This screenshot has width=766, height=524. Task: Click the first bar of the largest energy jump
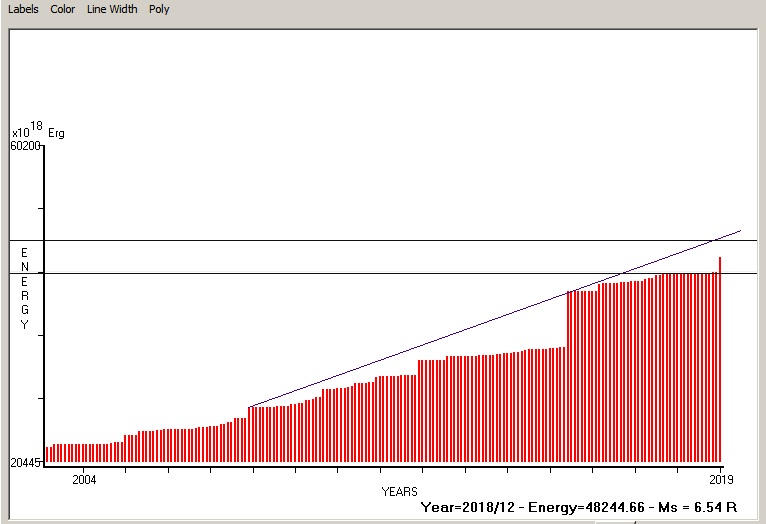click(568, 378)
